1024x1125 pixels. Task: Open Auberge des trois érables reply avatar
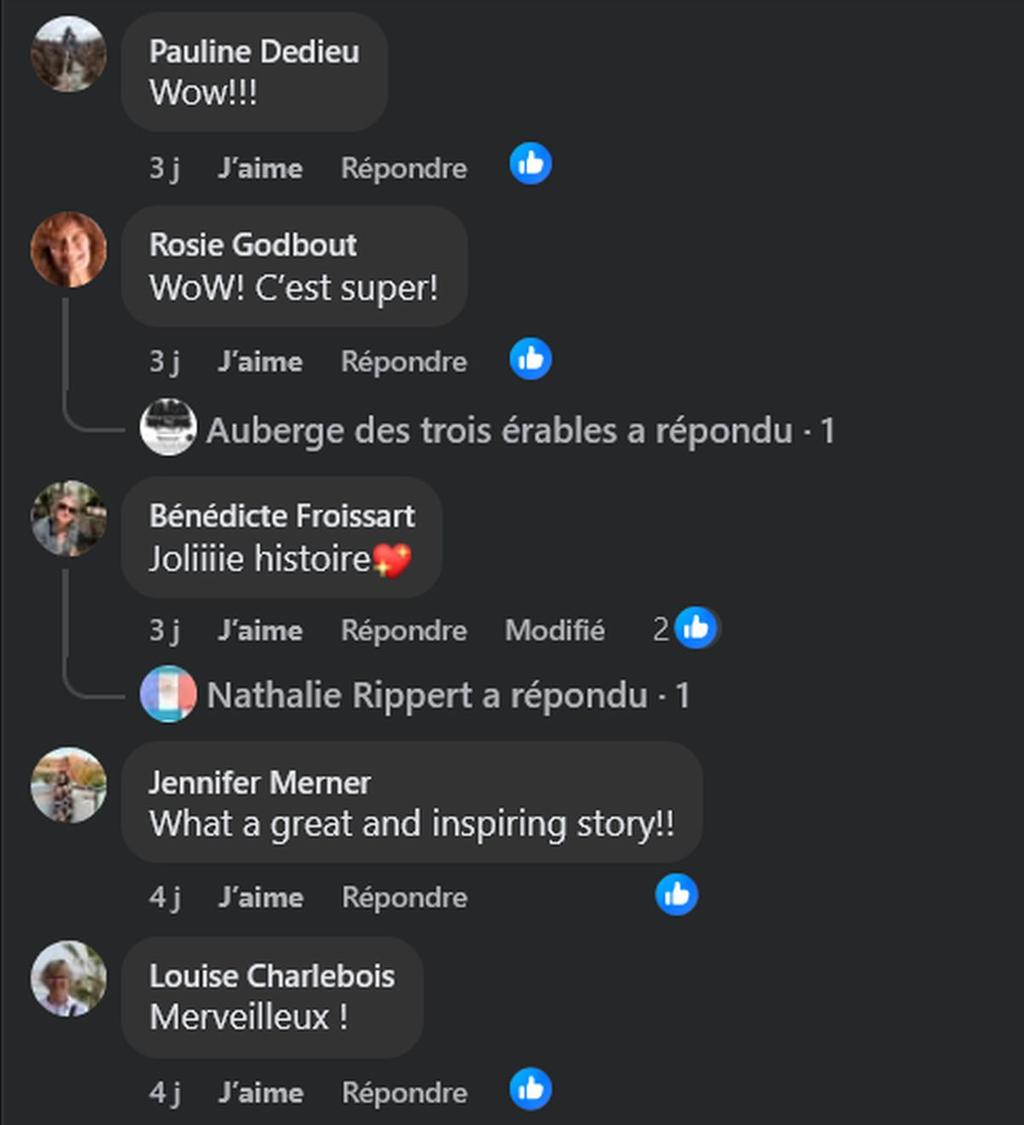168,428
